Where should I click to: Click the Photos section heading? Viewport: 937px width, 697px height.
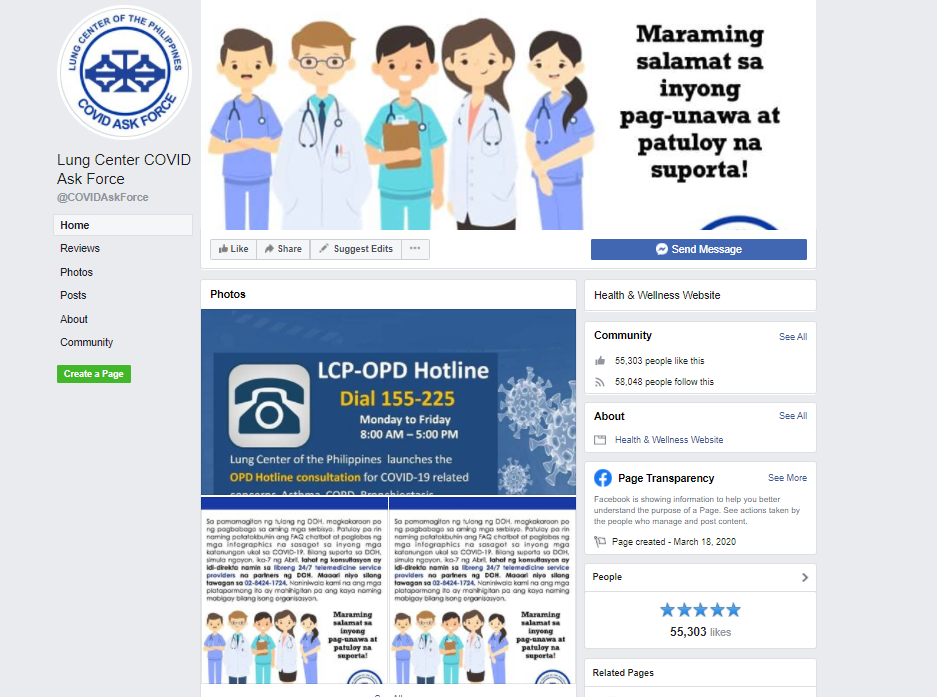coord(228,294)
